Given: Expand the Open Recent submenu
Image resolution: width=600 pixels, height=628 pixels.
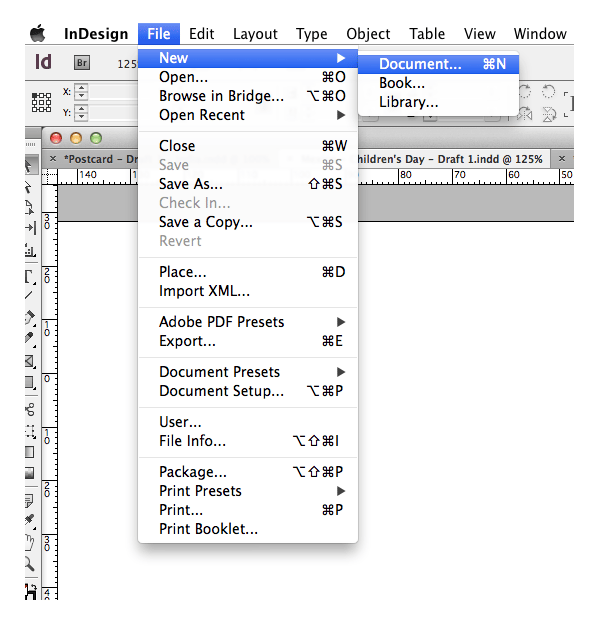Looking at the screenshot, I should (x=341, y=115).
